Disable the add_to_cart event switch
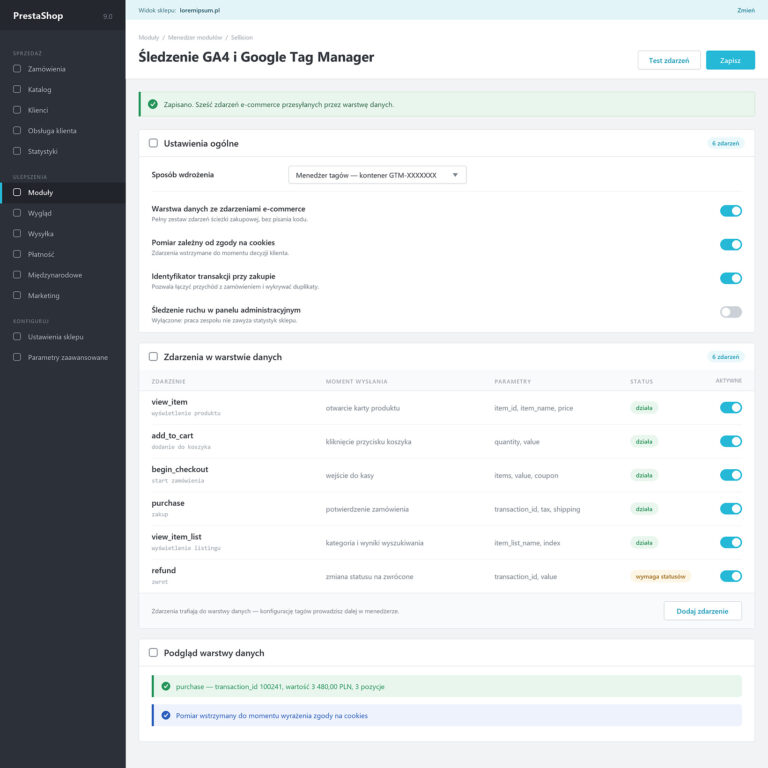Image resolution: width=768 pixels, height=768 pixels. pos(731,441)
